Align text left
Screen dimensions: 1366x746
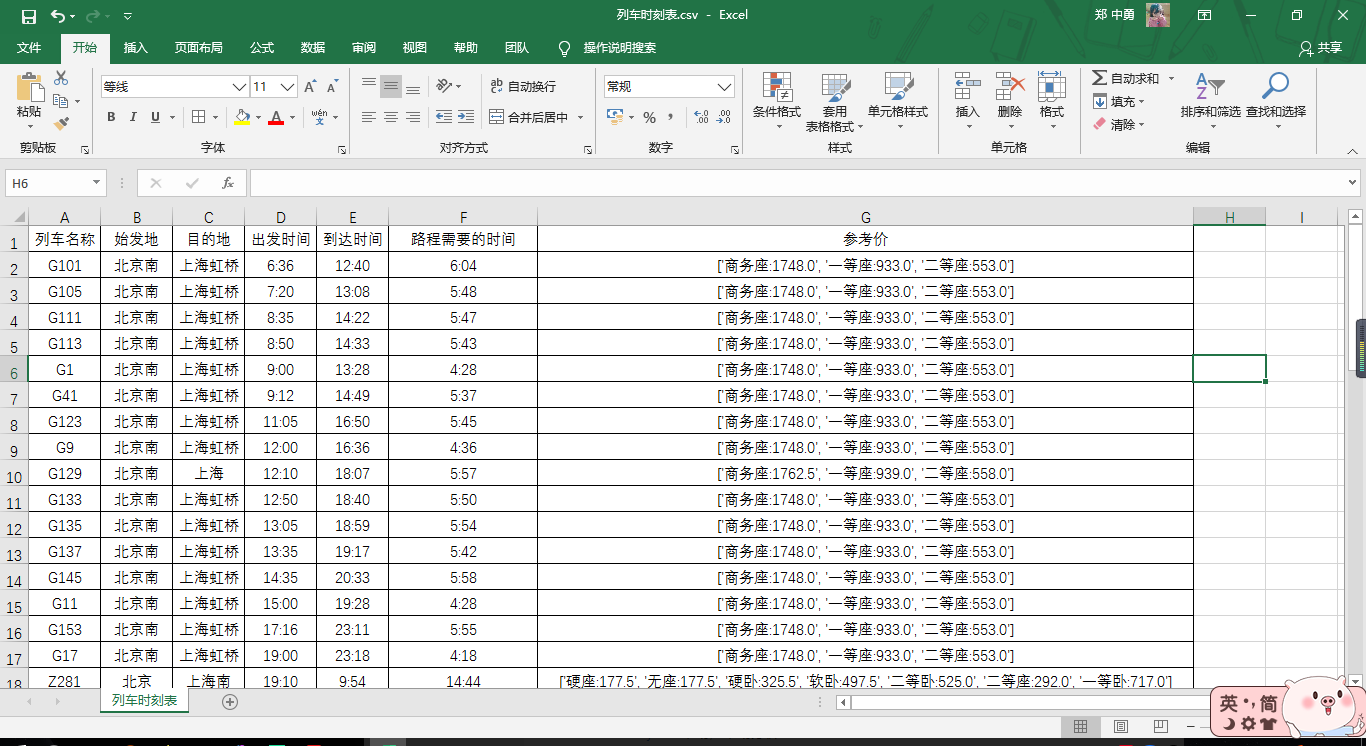369,117
